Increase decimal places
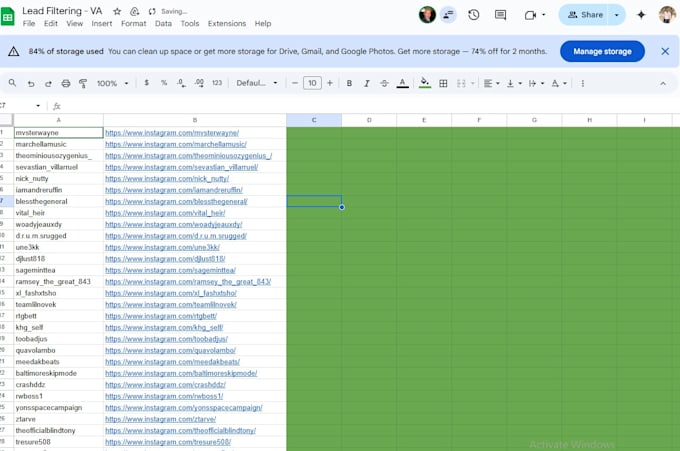Image resolution: width=680 pixels, height=451 pixels. tap(199, 83)
